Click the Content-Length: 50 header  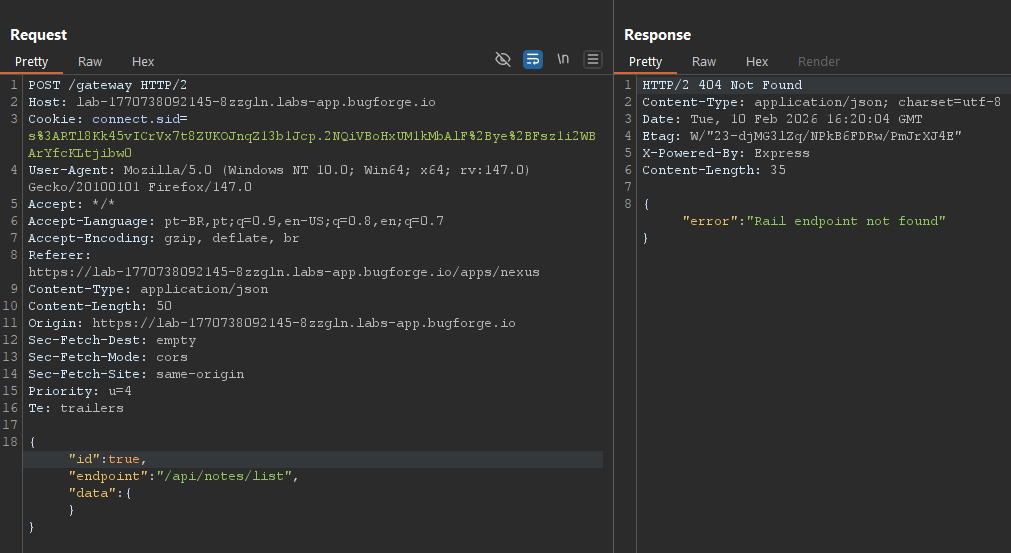100,306
